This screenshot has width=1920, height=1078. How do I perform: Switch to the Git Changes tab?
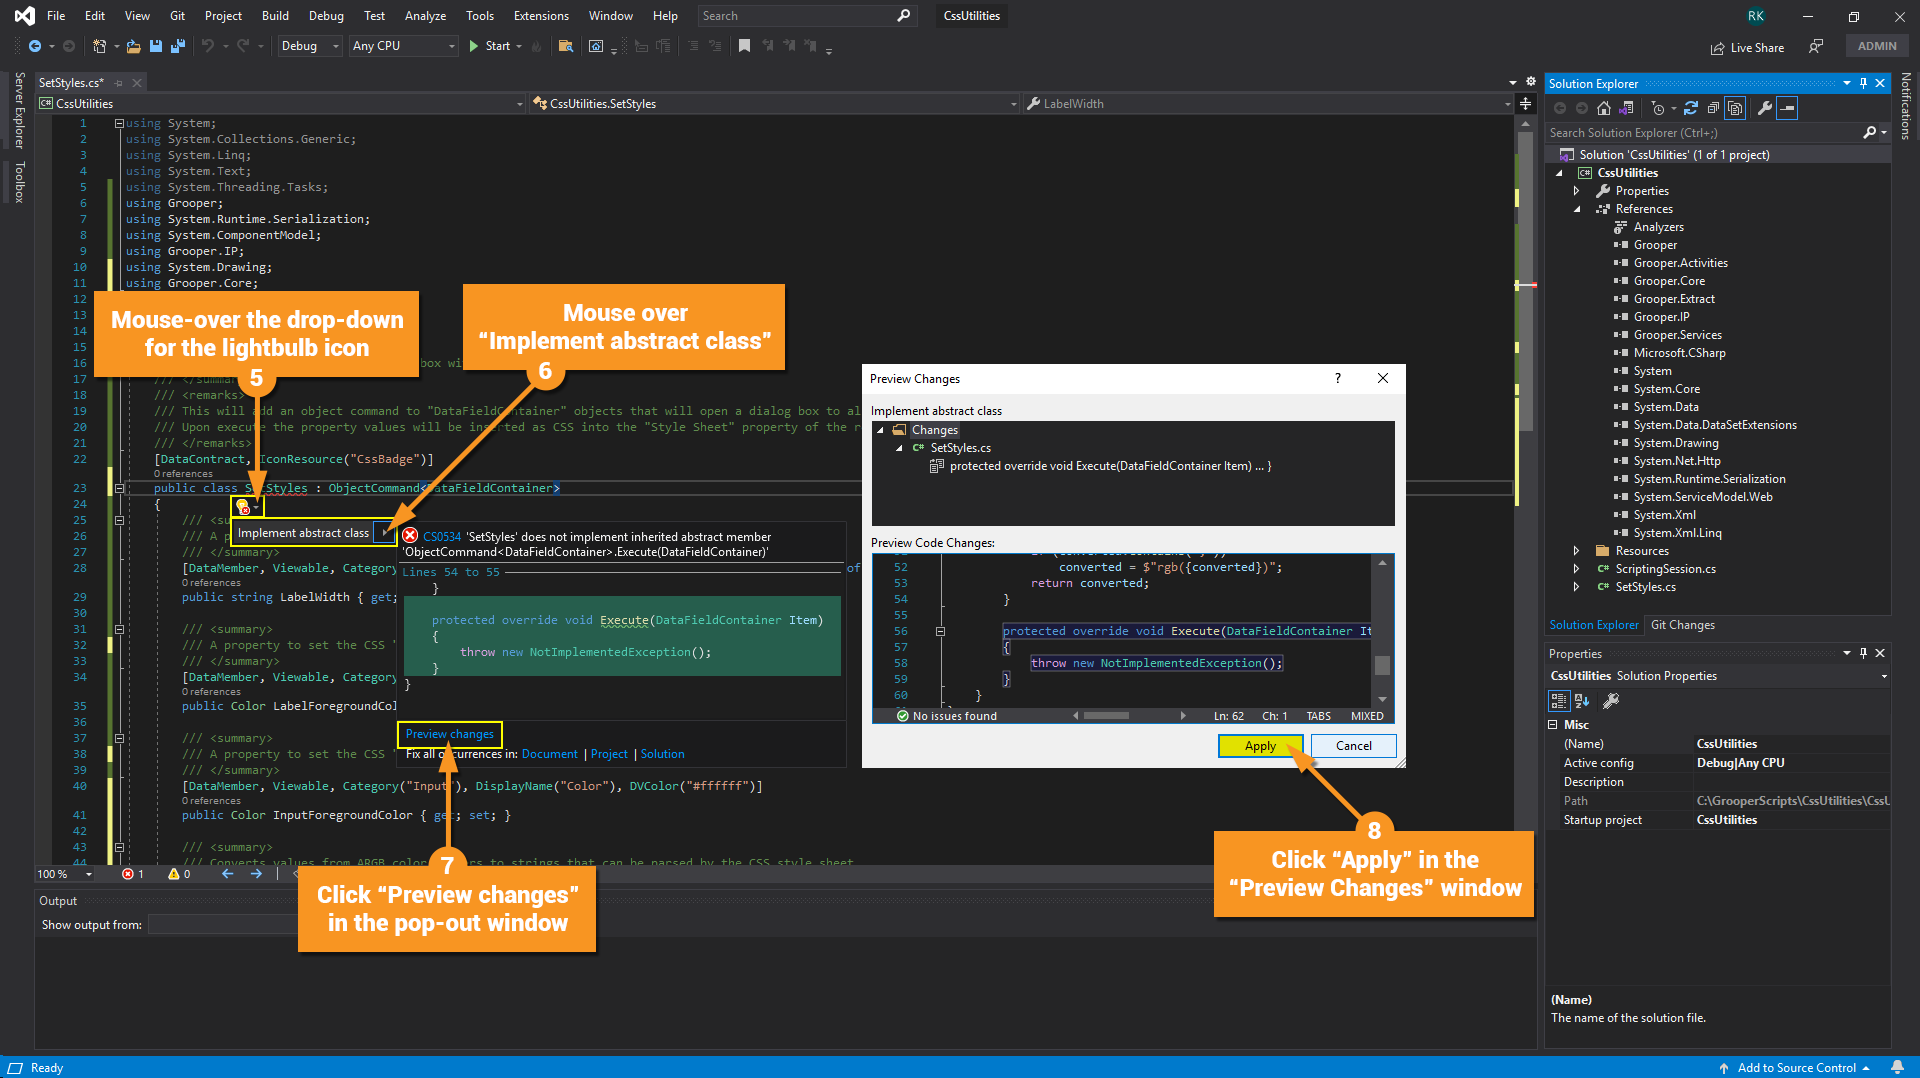pos(1682,625)
